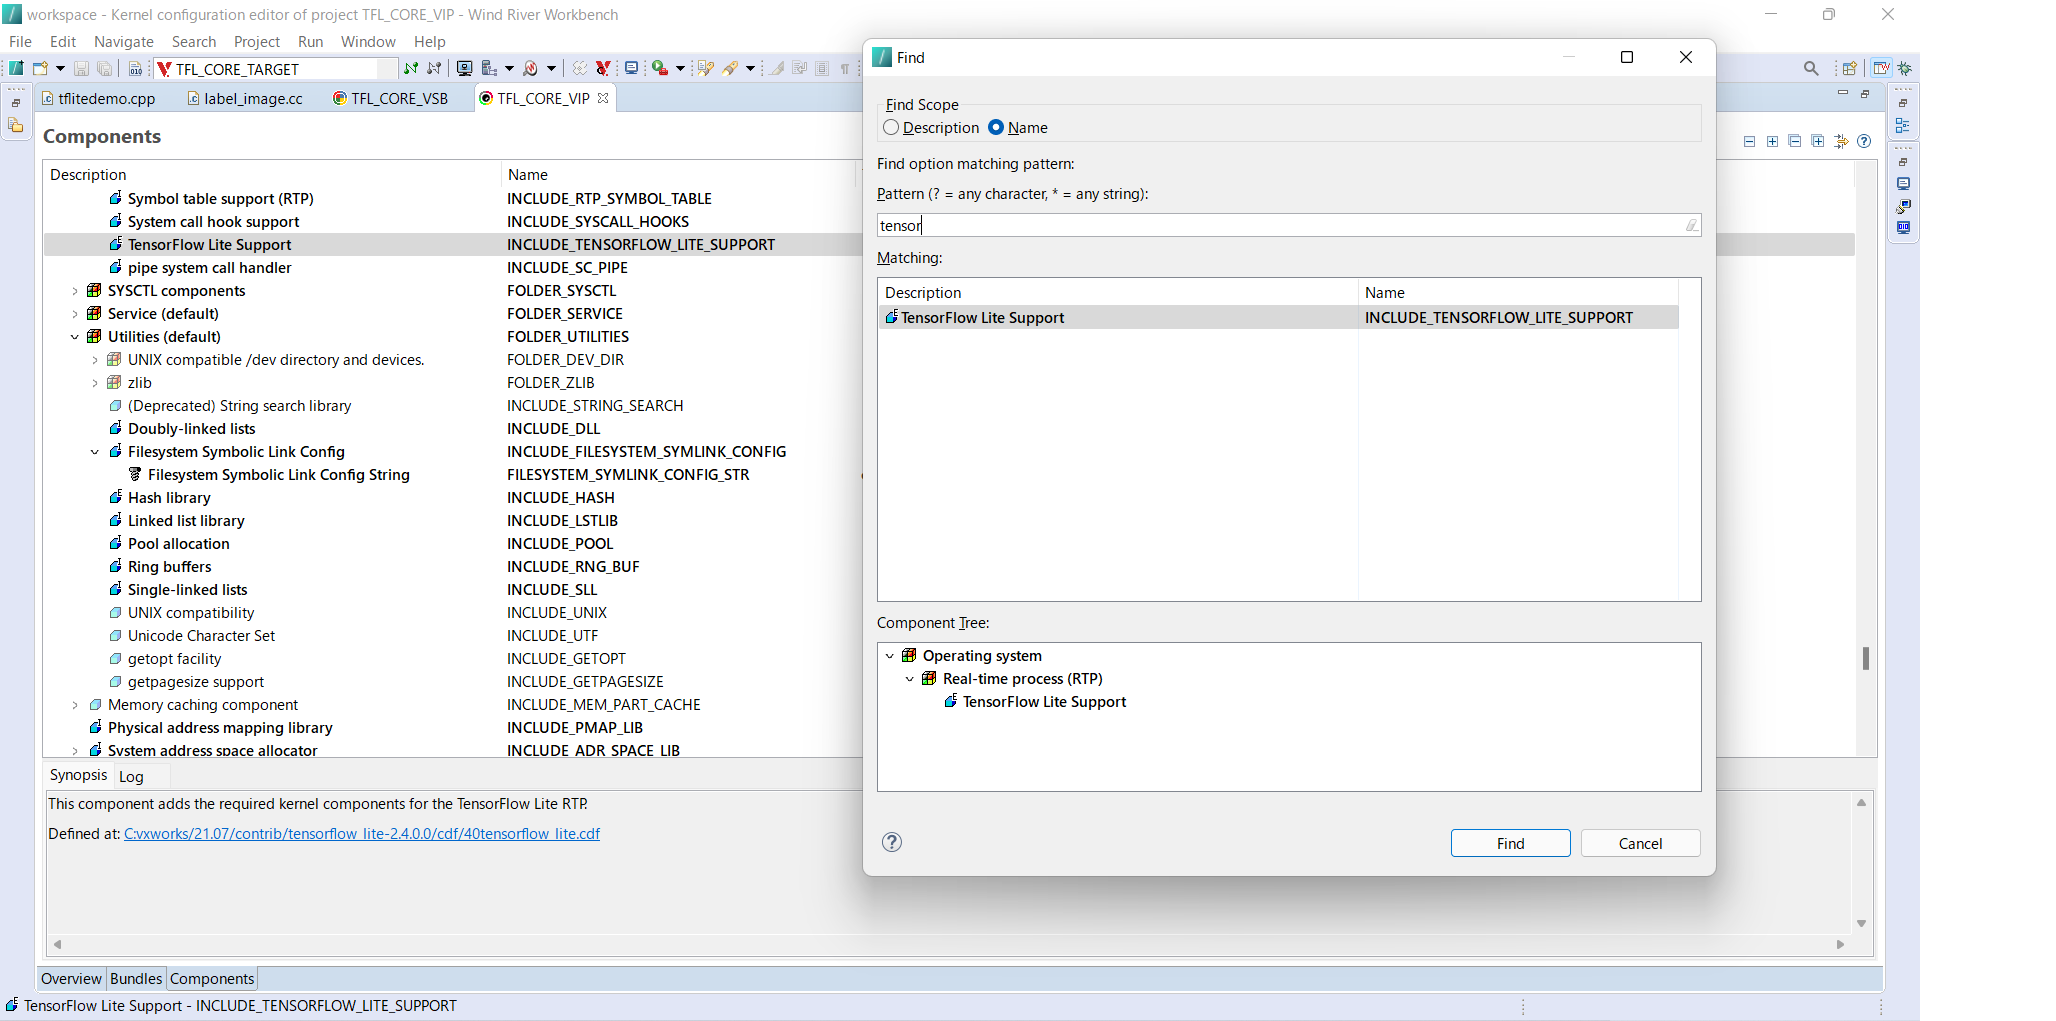The height and width of the screenshot is (1021, 2056).
Task: Click the Synopsis scroll down arrow
Action: coord(1861,923)
